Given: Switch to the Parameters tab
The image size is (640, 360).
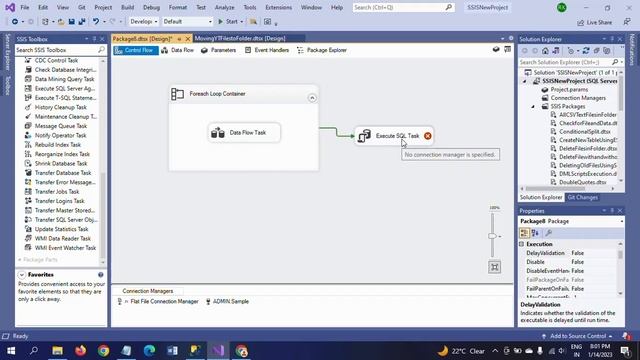Looking at the screenshot, I should pos(218,50).
